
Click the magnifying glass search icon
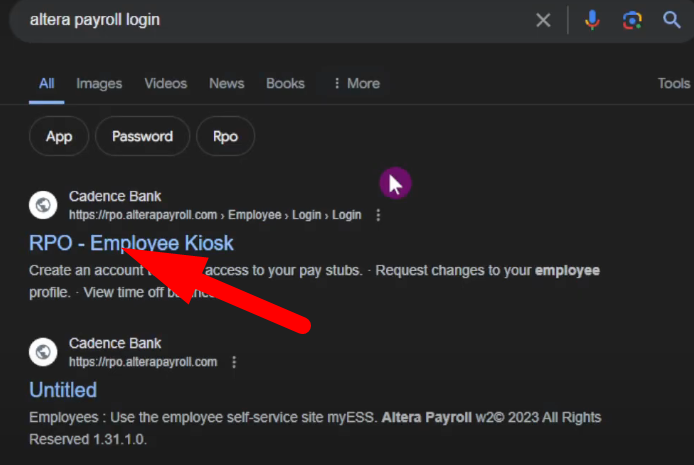pos(672,20)
